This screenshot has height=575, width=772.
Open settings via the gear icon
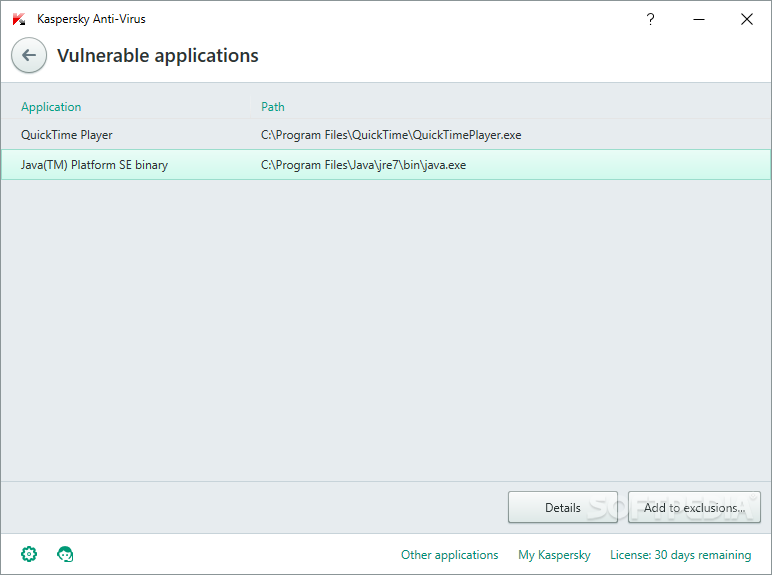[29, 554]
